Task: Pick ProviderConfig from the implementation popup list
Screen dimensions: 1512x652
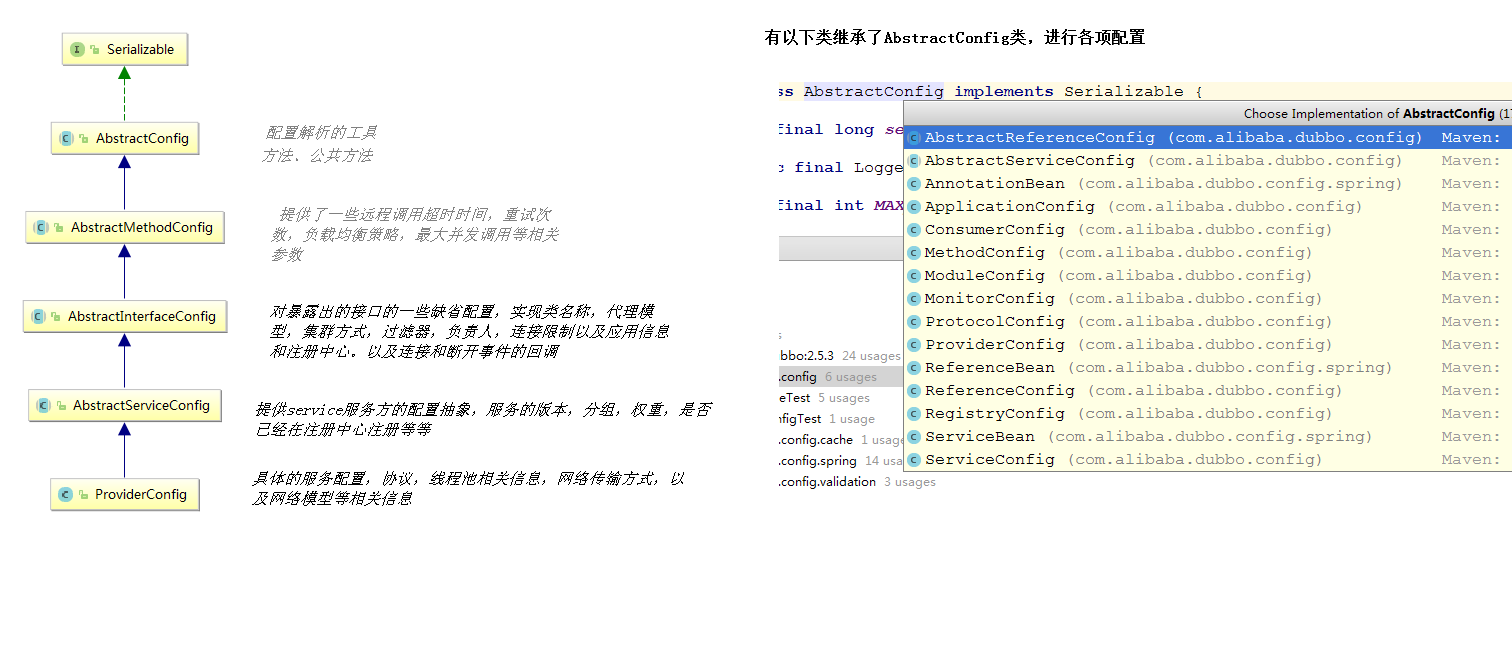Action: 1207,344
